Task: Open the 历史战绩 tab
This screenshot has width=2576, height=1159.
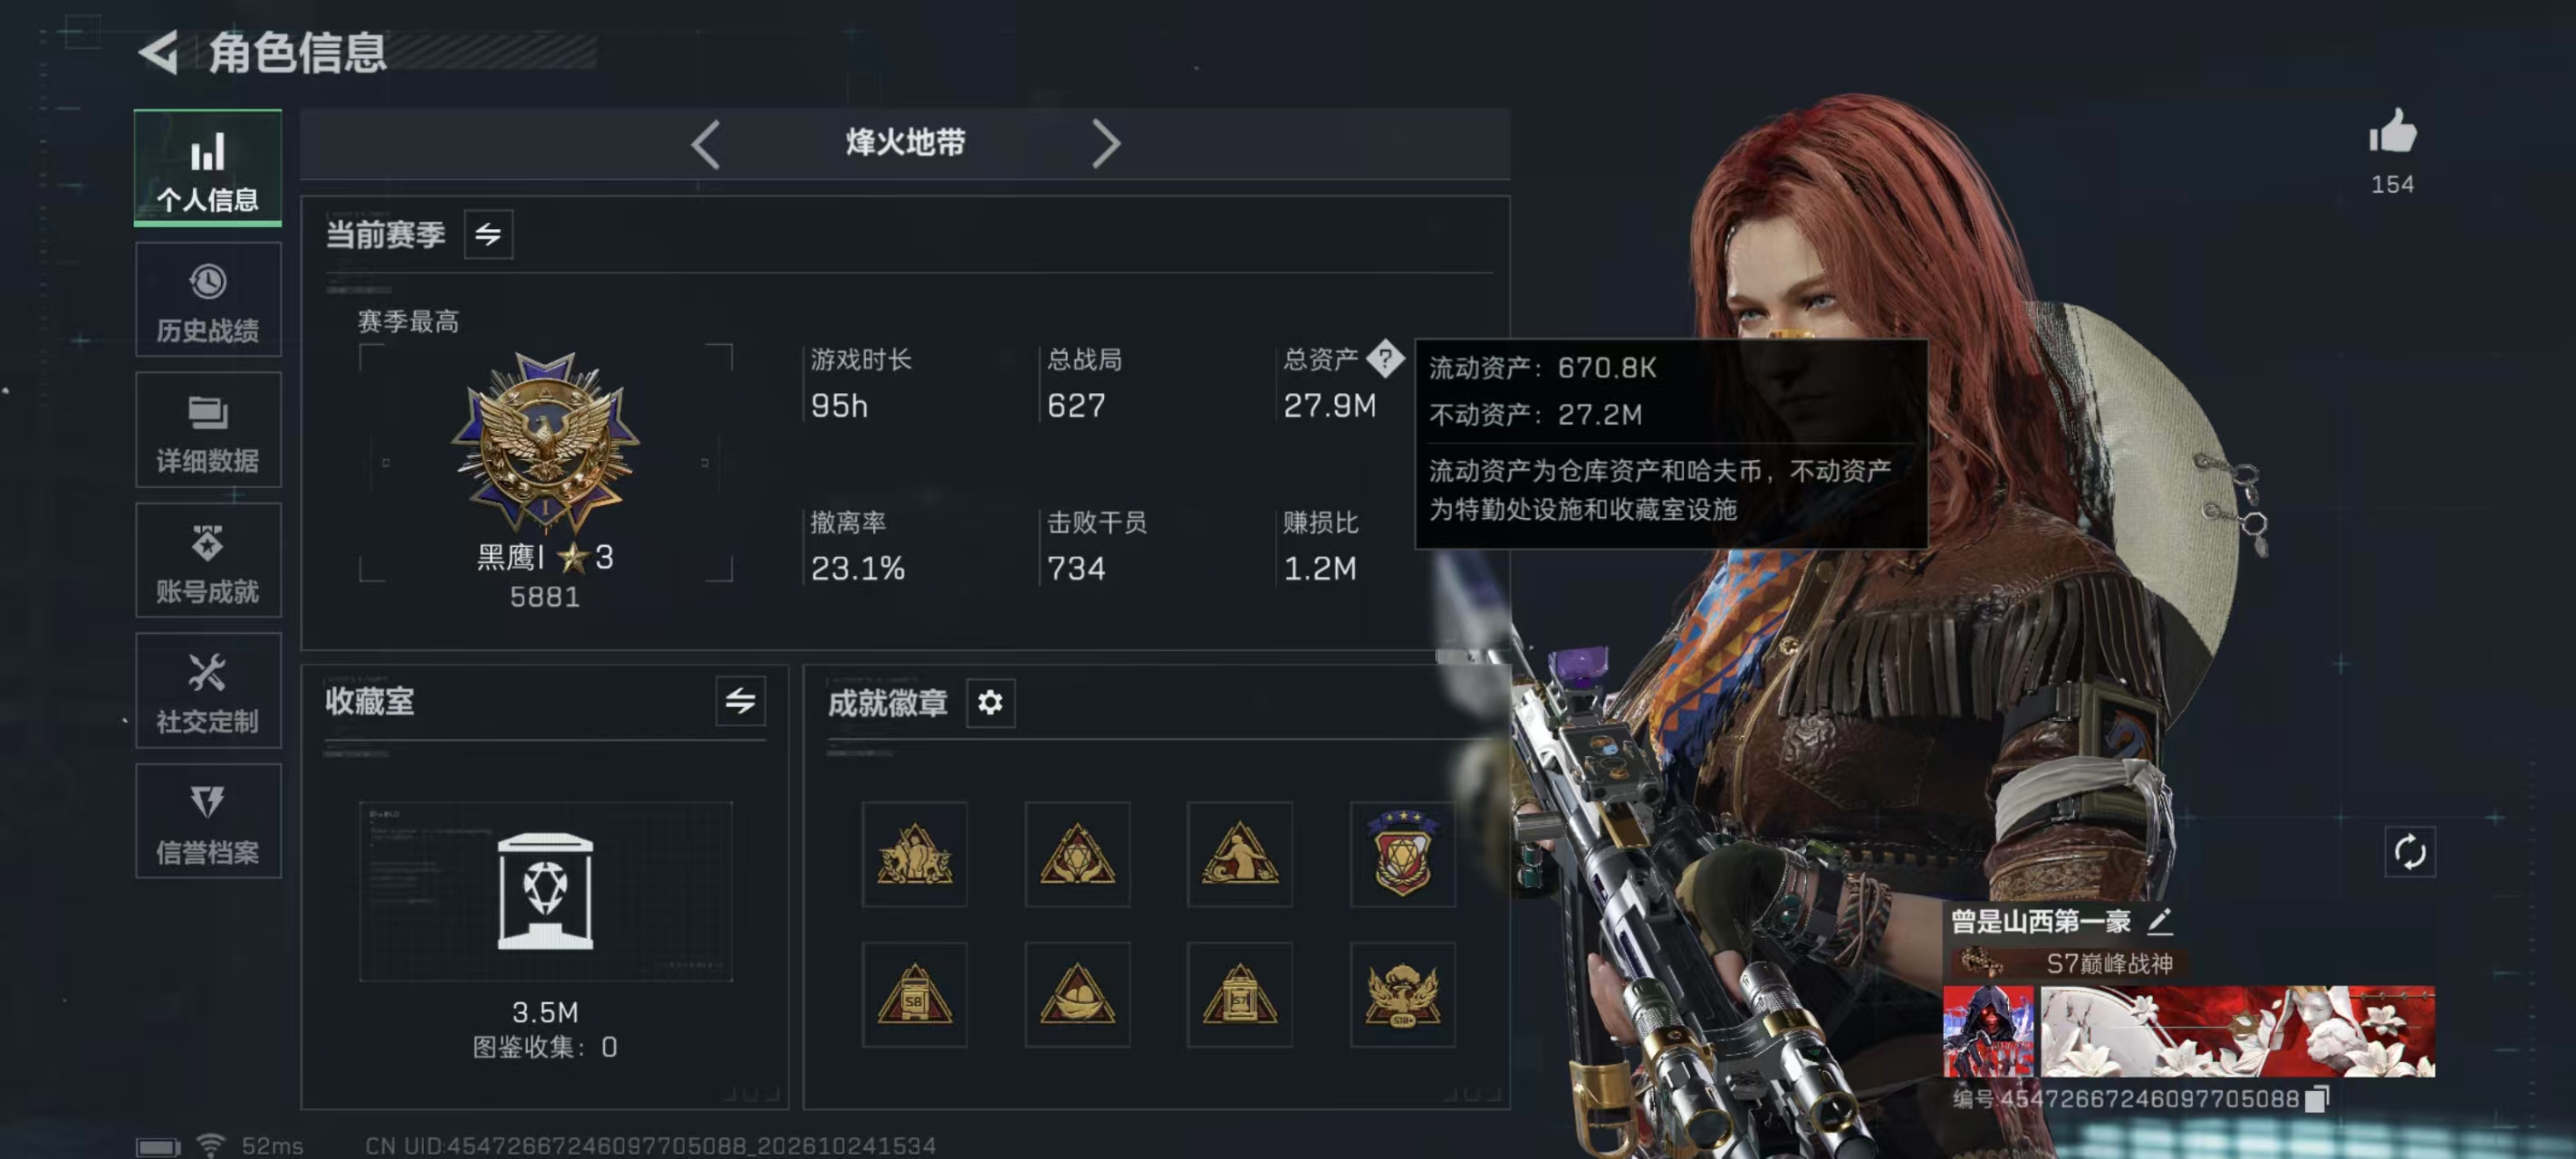Action: (208, 300)
